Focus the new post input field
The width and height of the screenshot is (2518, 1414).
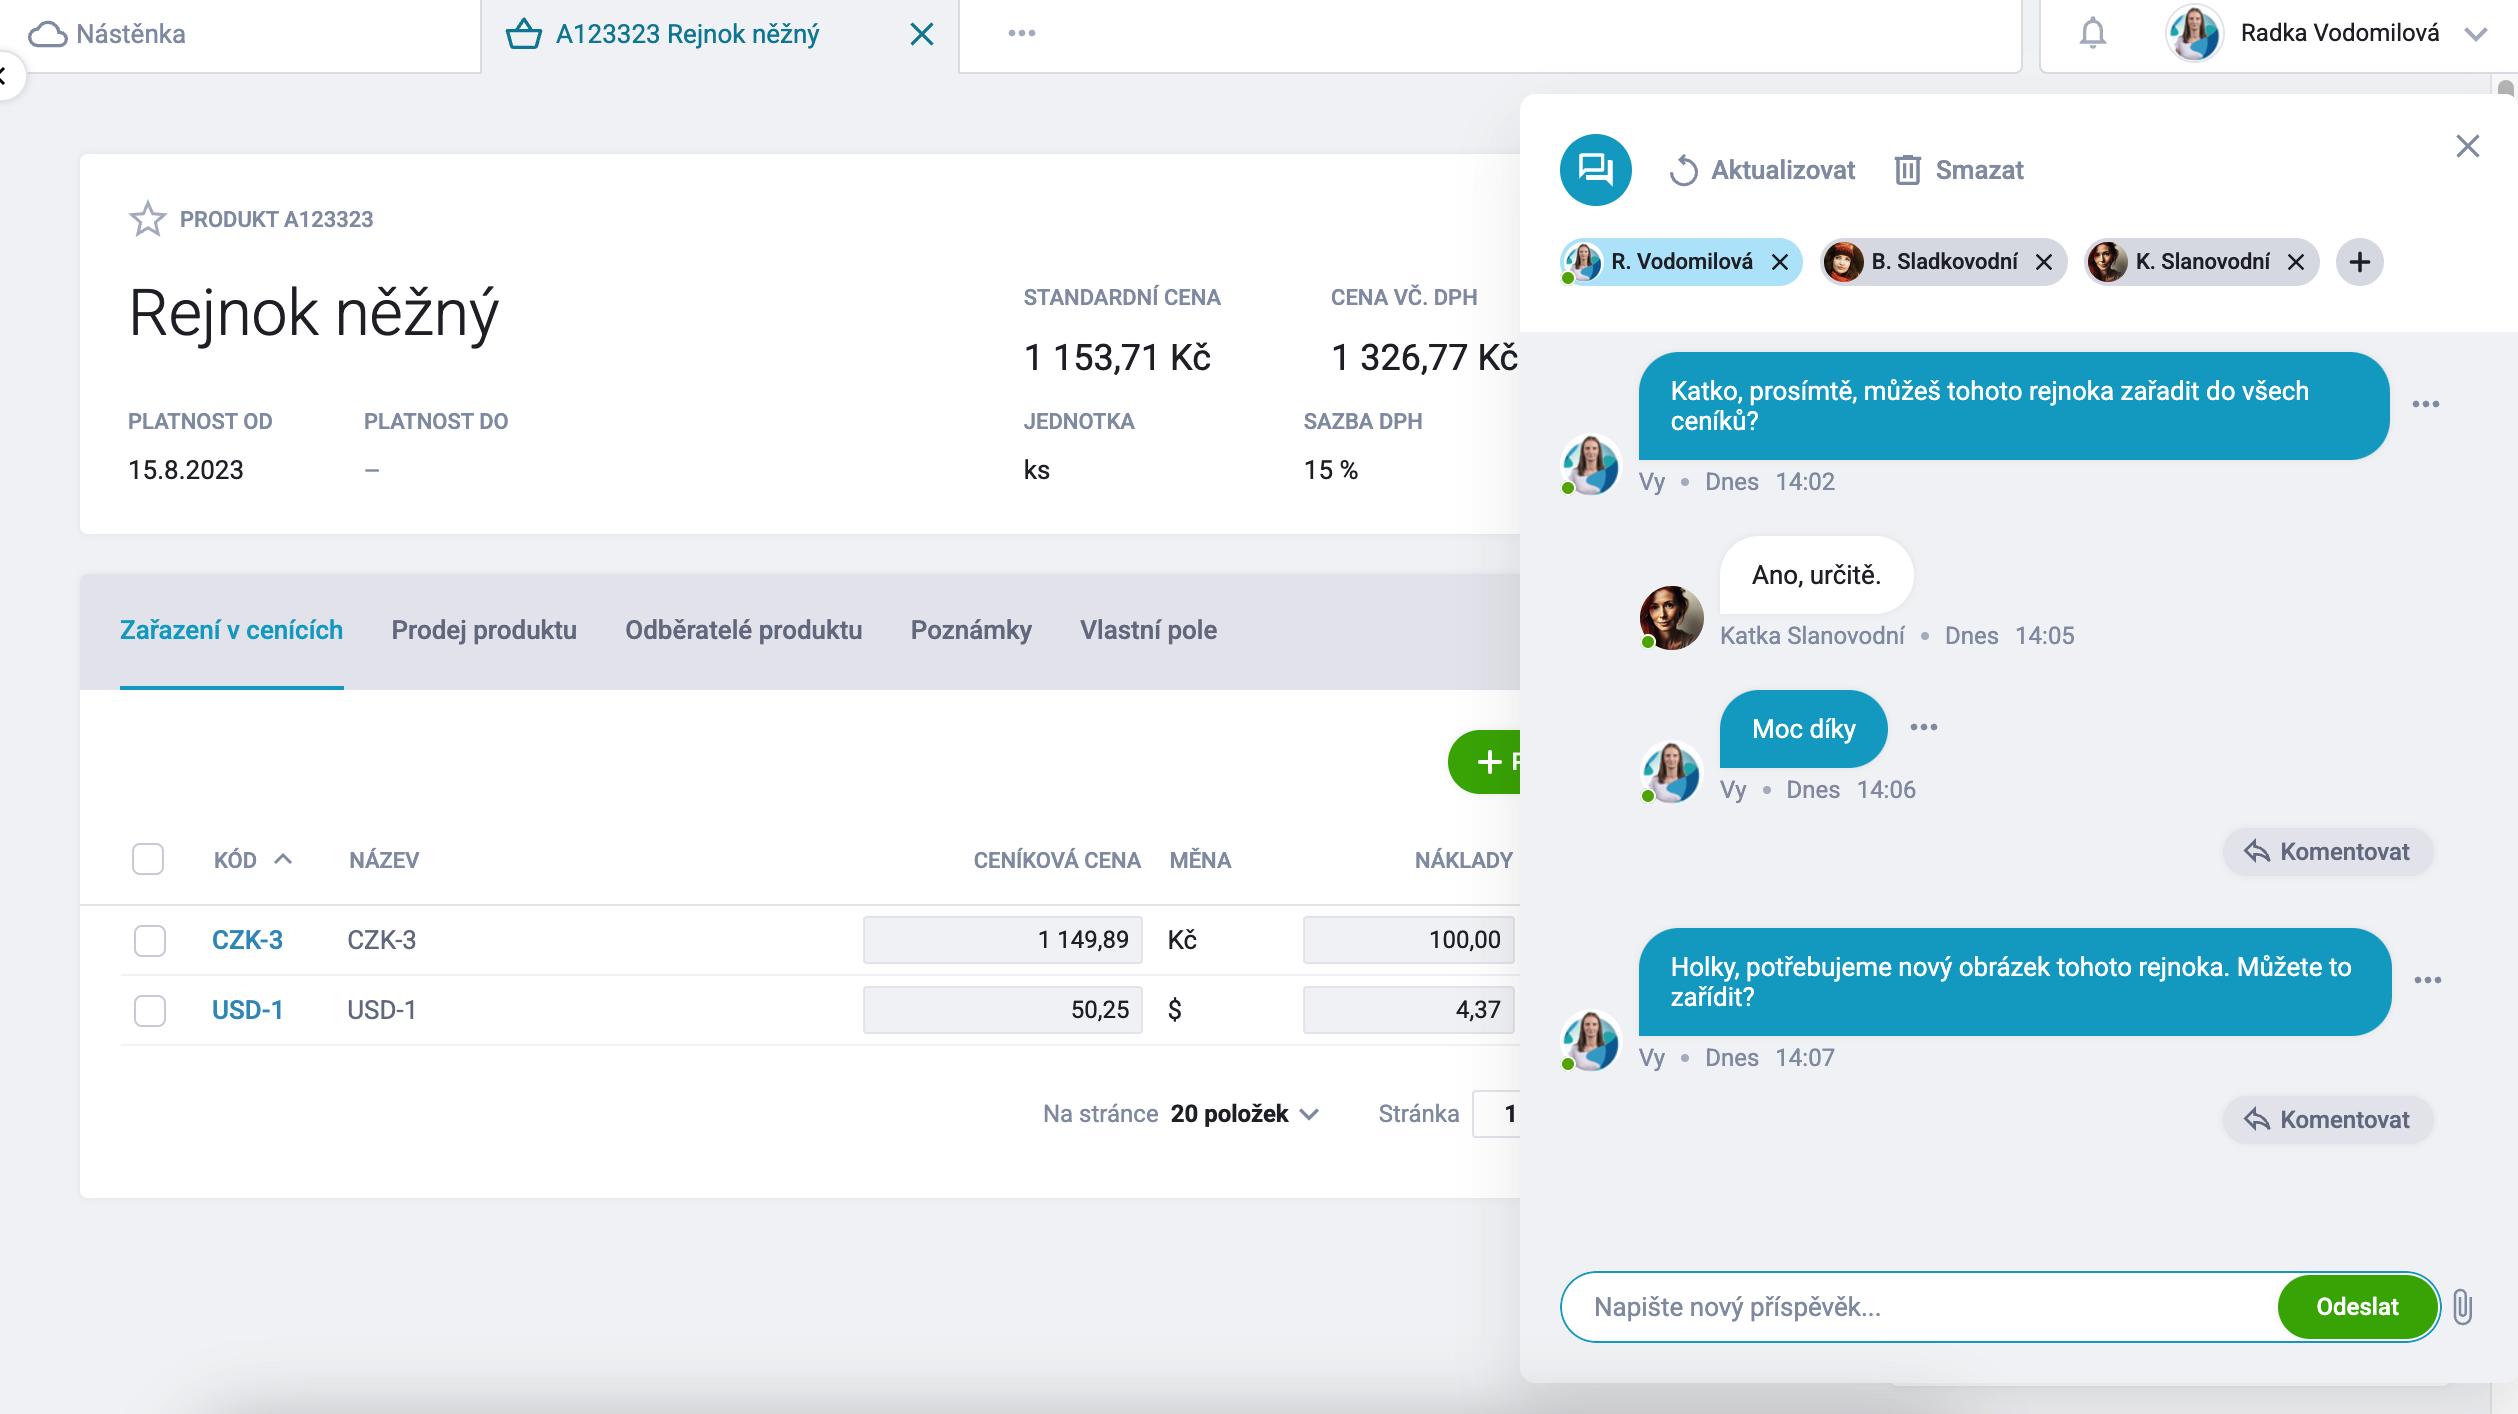(1920, 1307)
